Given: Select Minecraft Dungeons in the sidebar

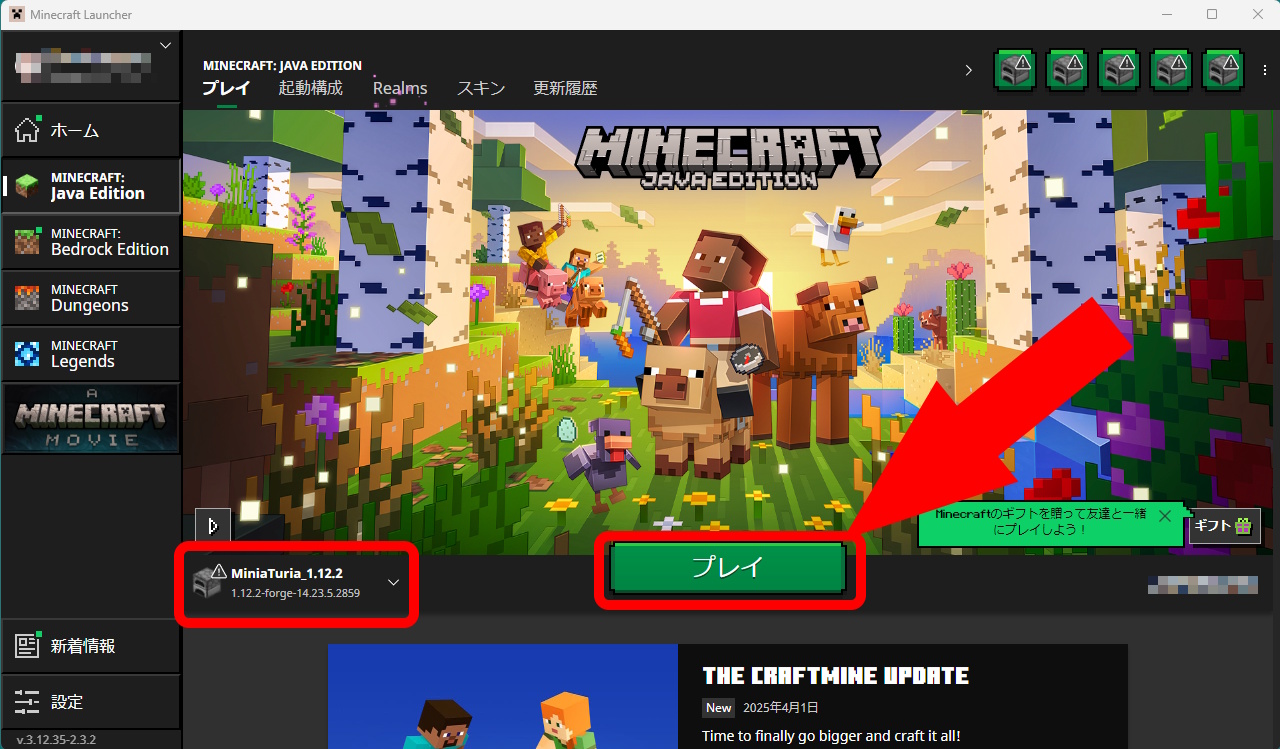Looking at the screenshot, I should click(90, 298).
